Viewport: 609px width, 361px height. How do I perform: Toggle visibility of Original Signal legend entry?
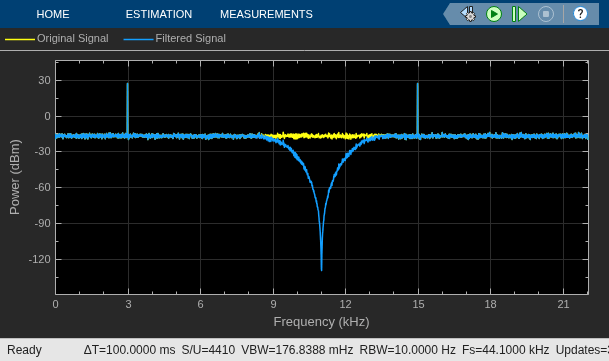click(73, 38)
